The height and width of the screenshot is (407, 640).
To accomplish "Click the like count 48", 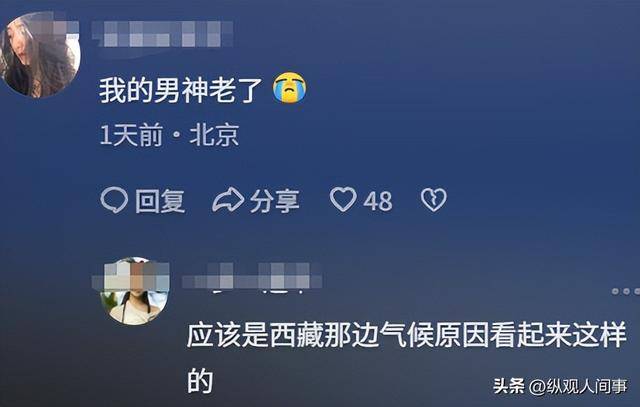I will (x=378, y=201).
